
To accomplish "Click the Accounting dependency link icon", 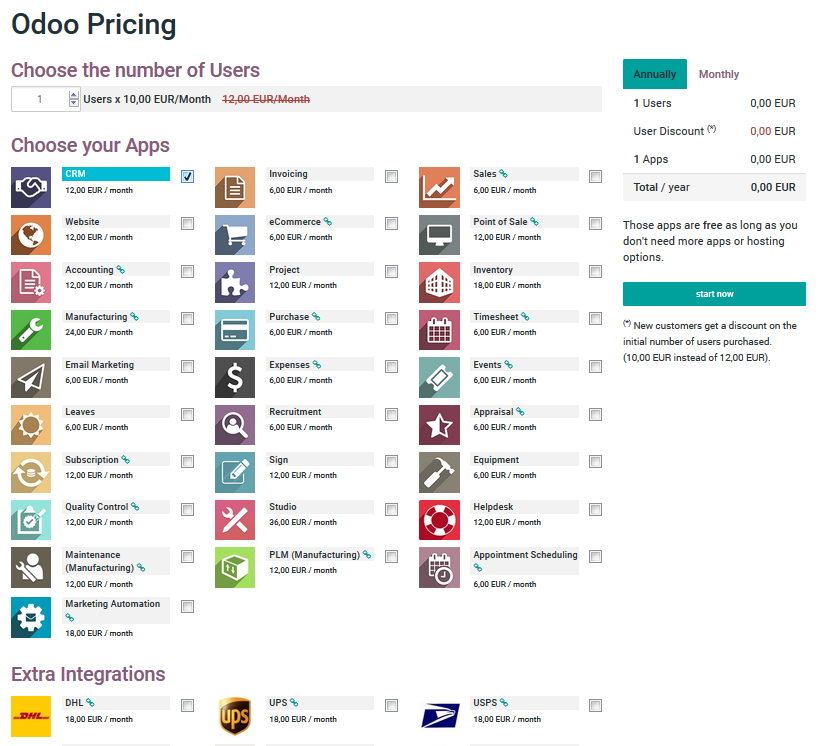I will [x=121, y=269].
